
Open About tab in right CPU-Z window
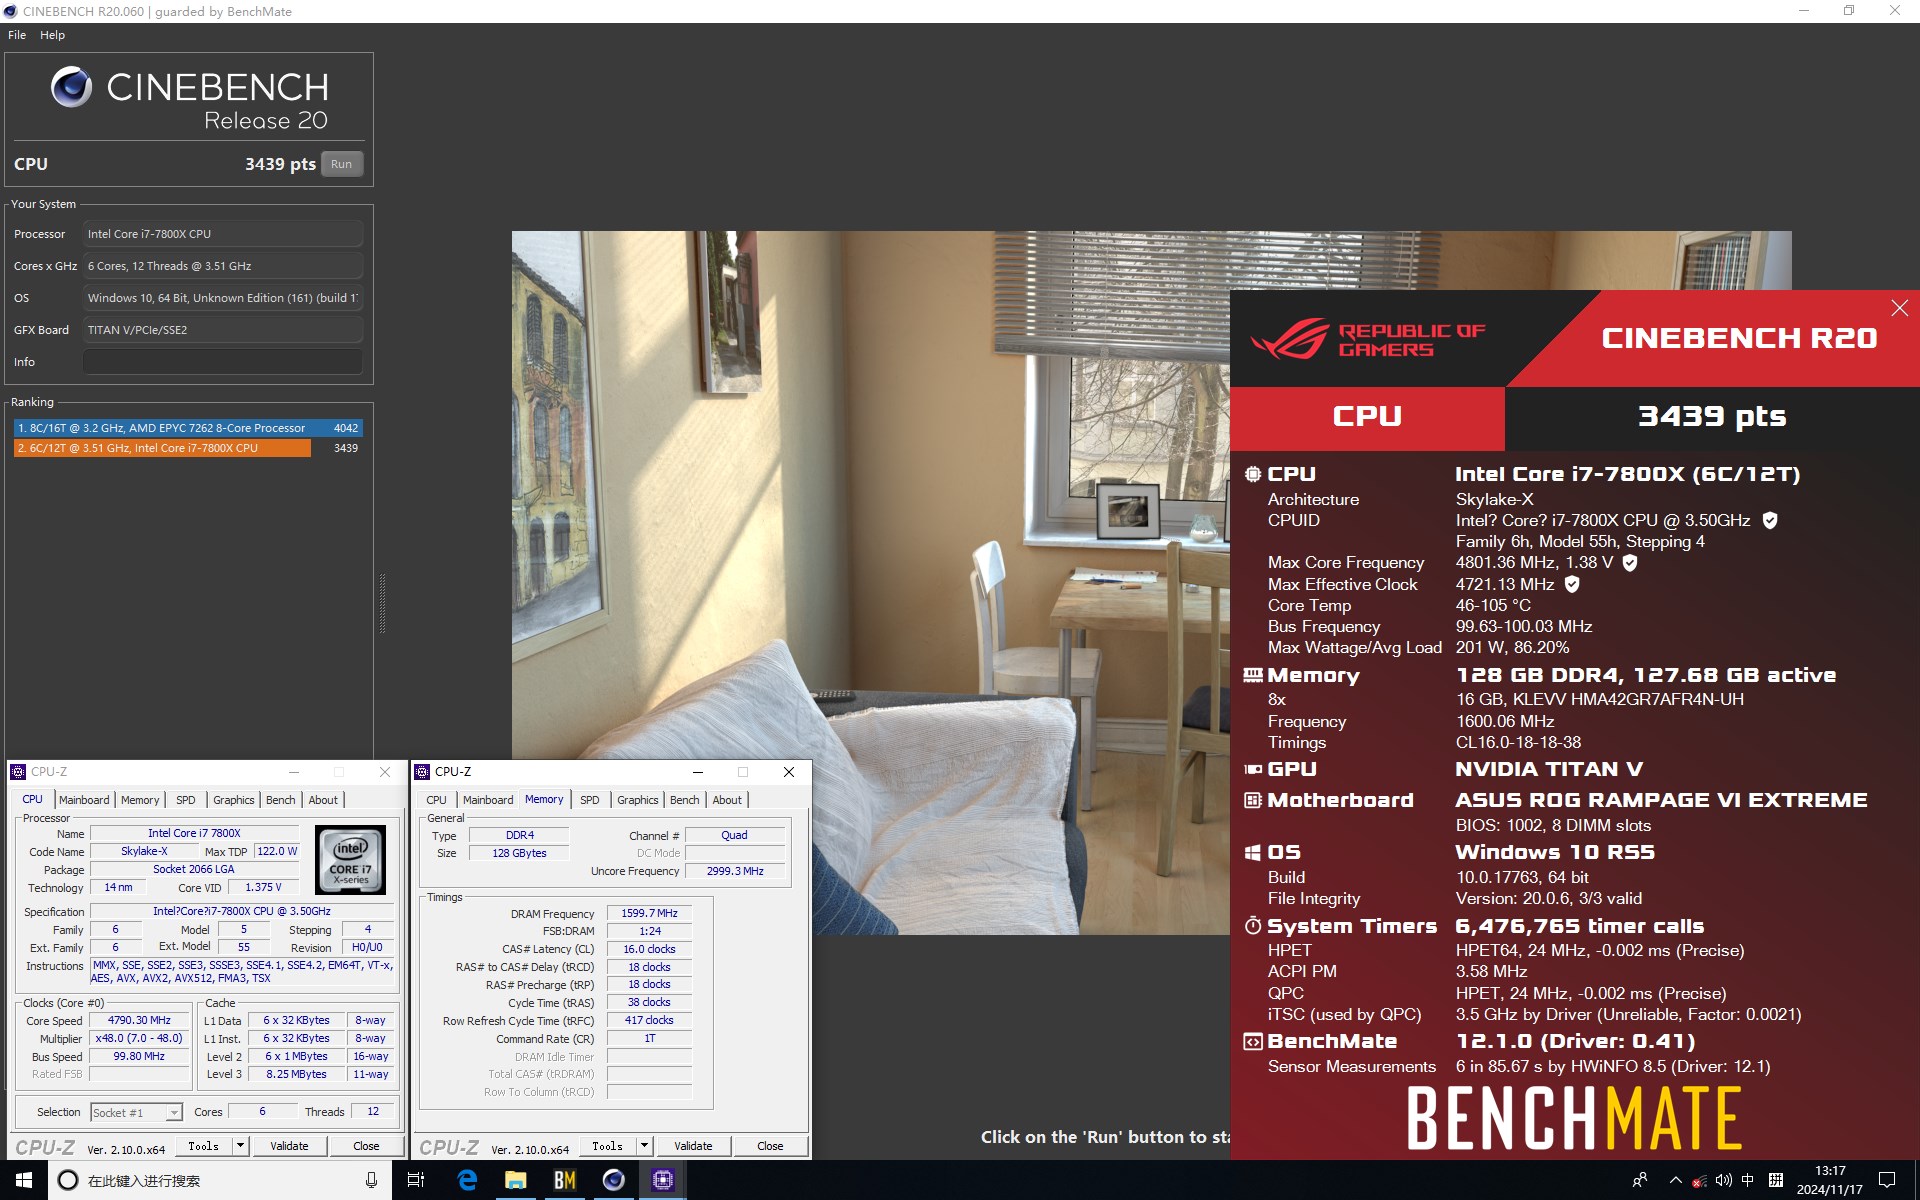[x=727, y=800]
